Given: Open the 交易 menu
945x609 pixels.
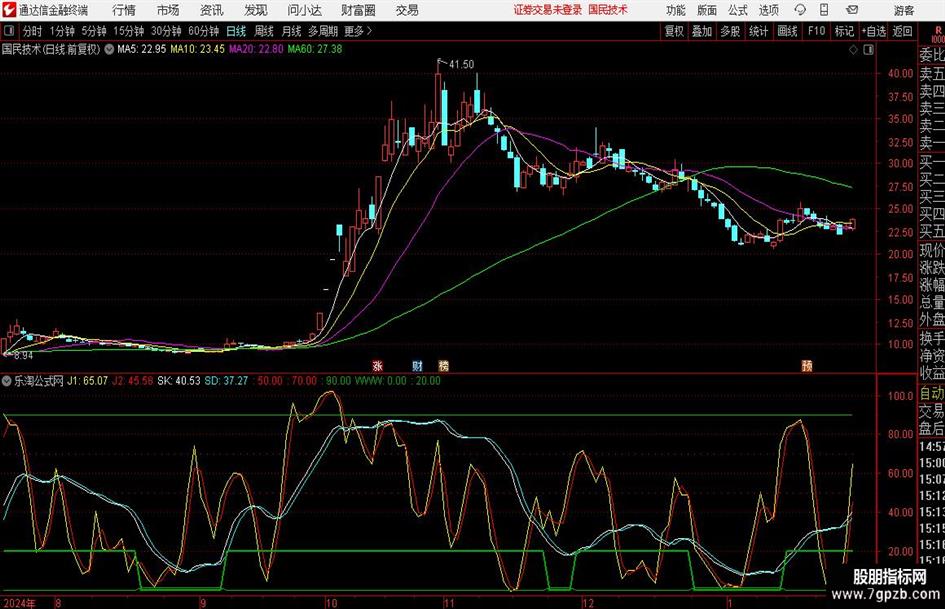Looking at the screenshot, I should [x=407, y=10].
